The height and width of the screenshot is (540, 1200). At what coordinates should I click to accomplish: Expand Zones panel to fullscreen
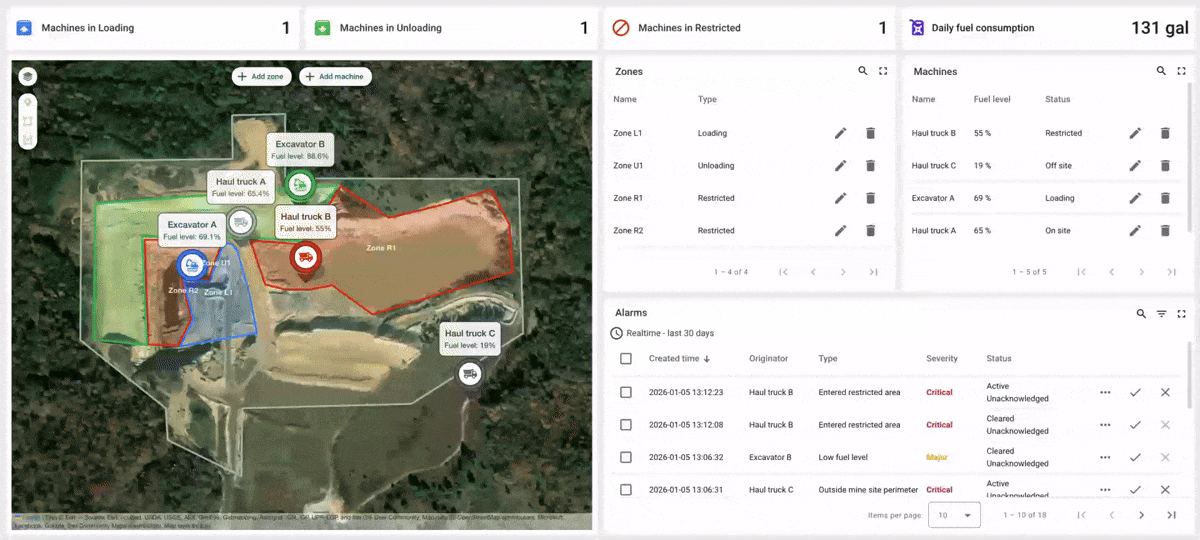(883, 71)
